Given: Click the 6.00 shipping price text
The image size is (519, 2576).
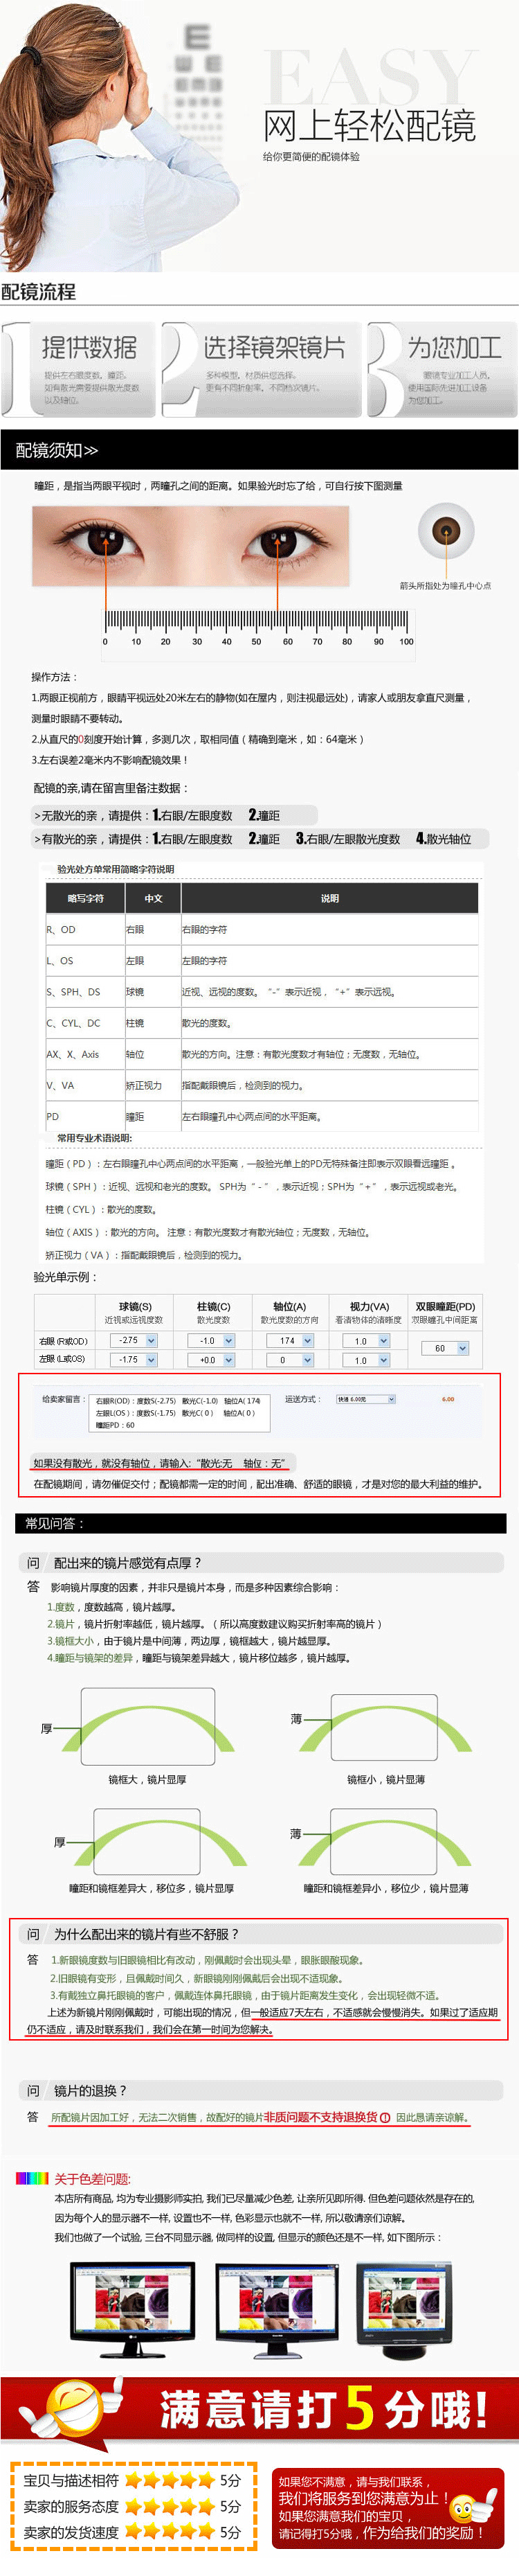Looking at the screenshot, I should [448, 1399].
